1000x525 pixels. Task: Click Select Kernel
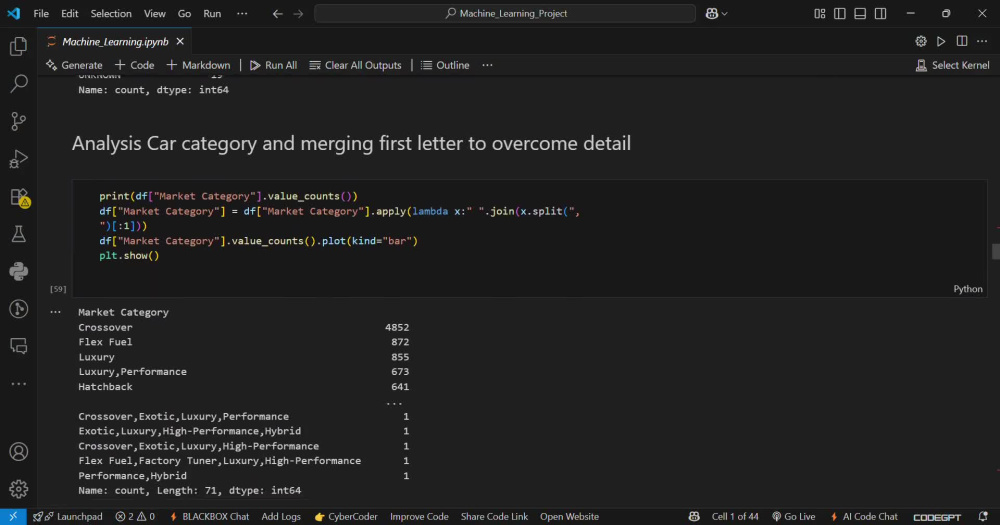click(952, 65)
